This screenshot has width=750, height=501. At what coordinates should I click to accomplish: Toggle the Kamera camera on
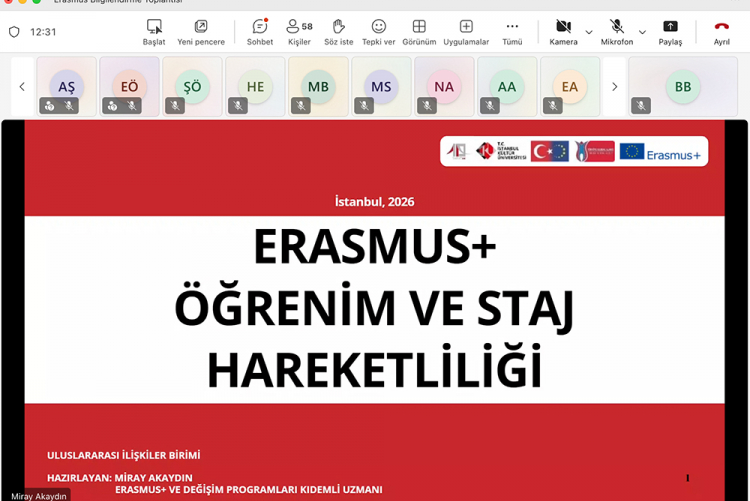pyautogui.click(x=563, y=32)
